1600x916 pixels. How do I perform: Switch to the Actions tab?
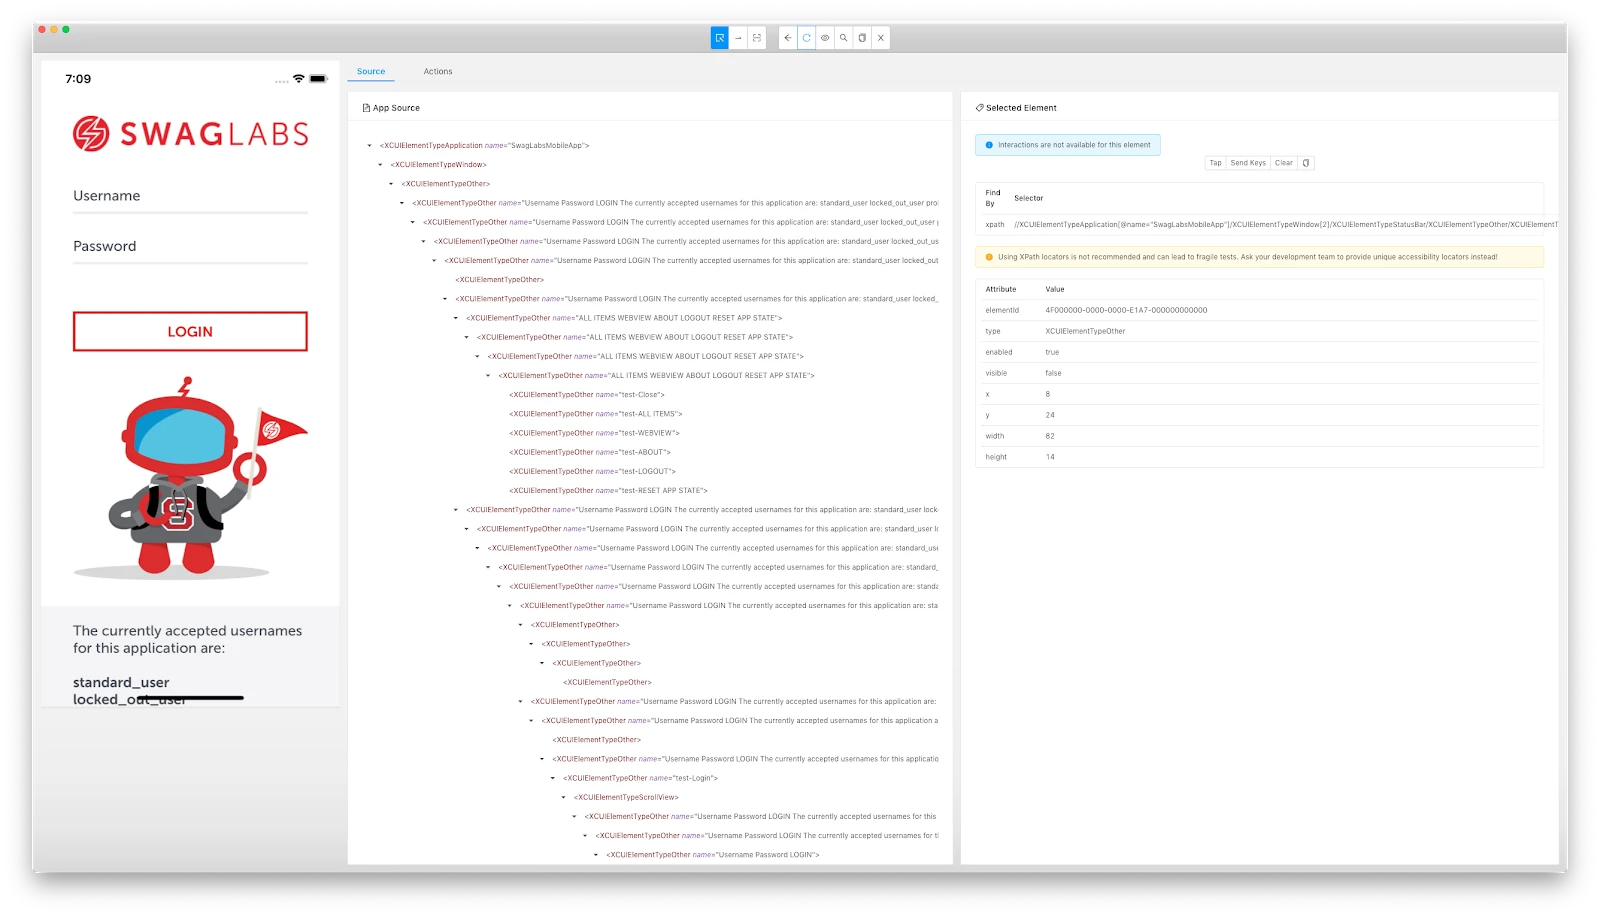[438, 71]
